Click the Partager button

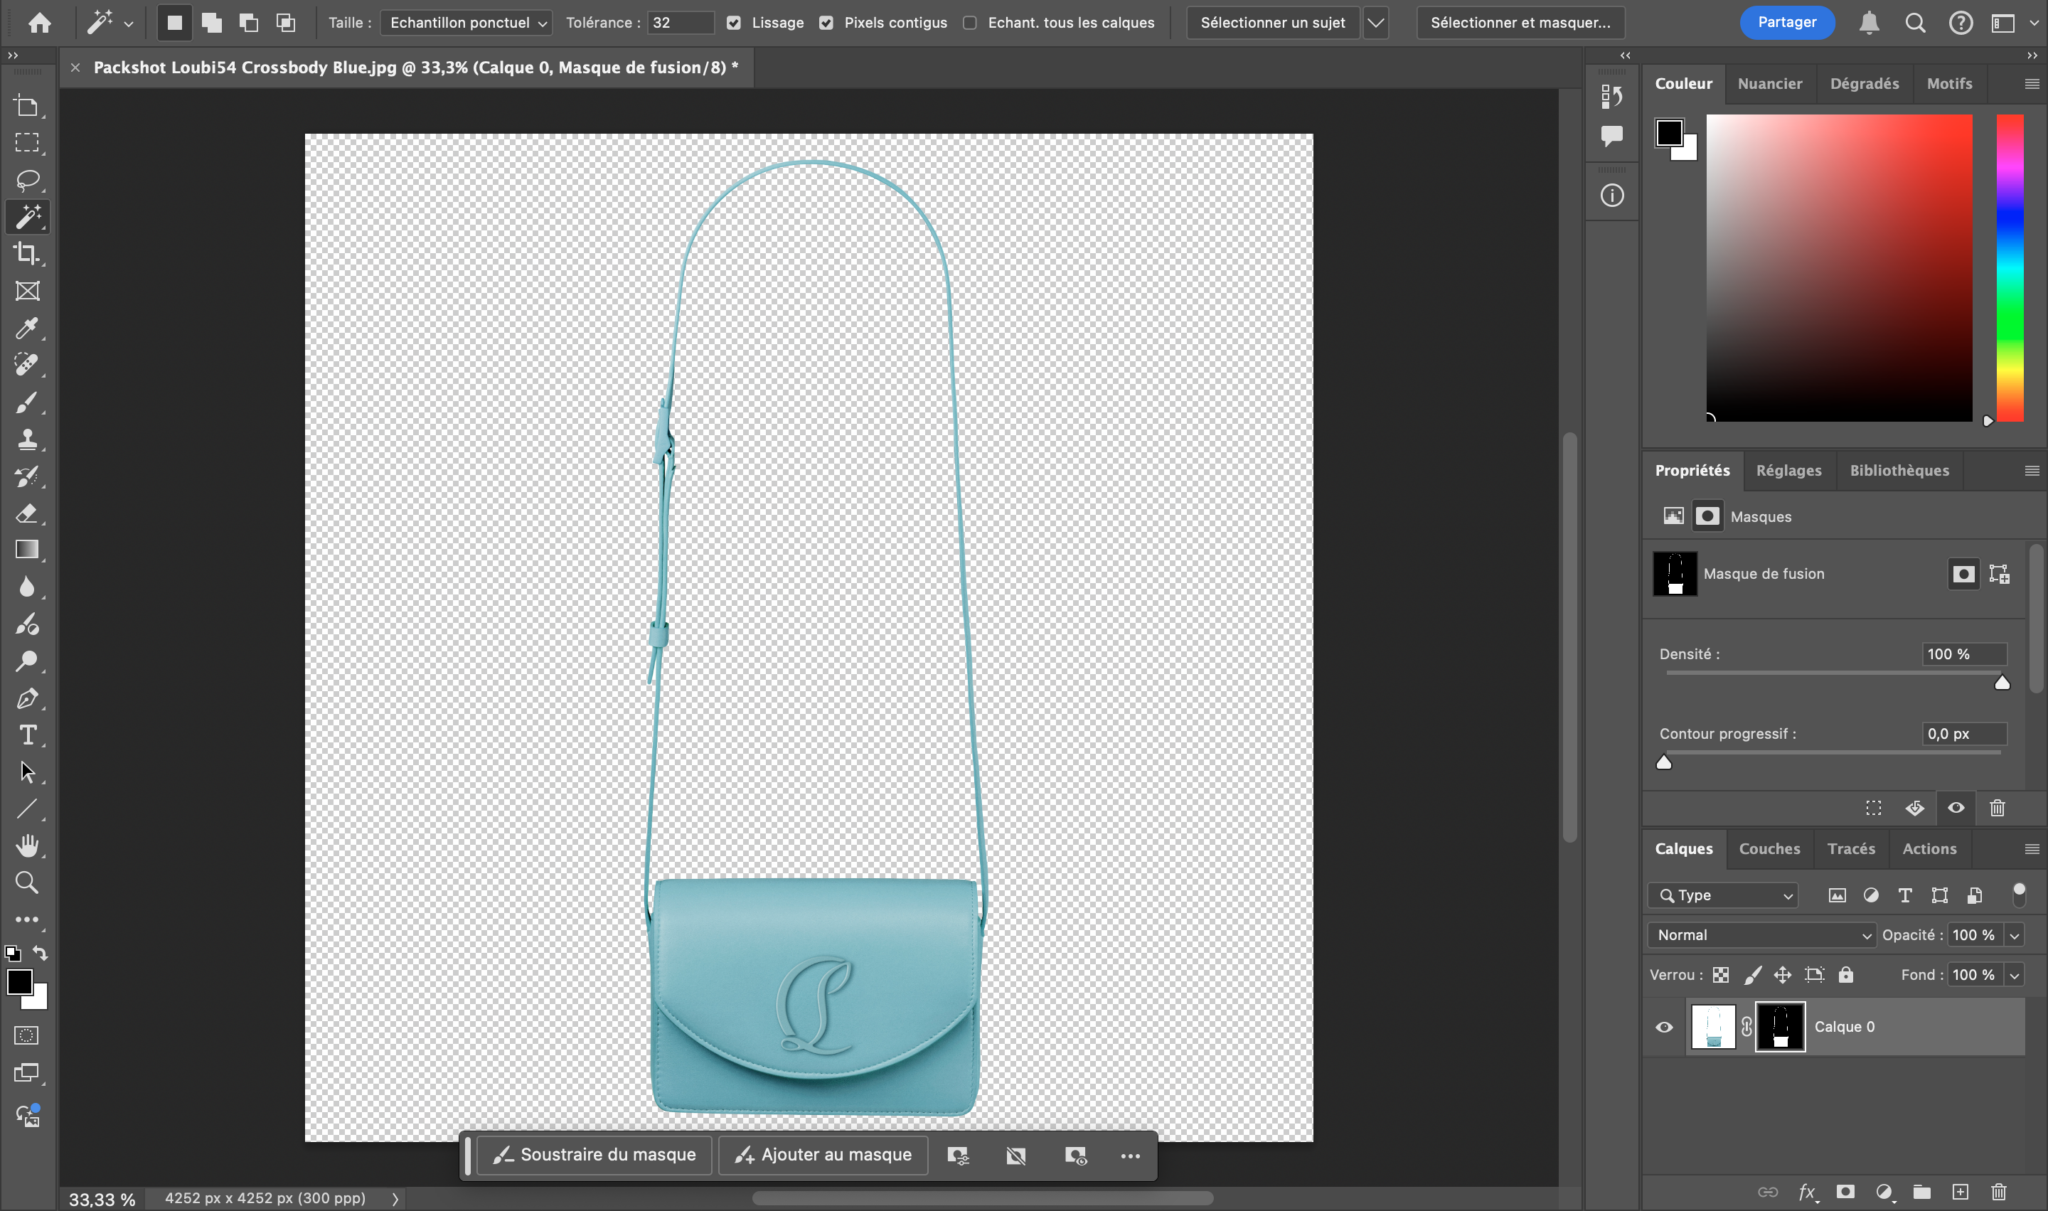click(x=1787, y=22)
